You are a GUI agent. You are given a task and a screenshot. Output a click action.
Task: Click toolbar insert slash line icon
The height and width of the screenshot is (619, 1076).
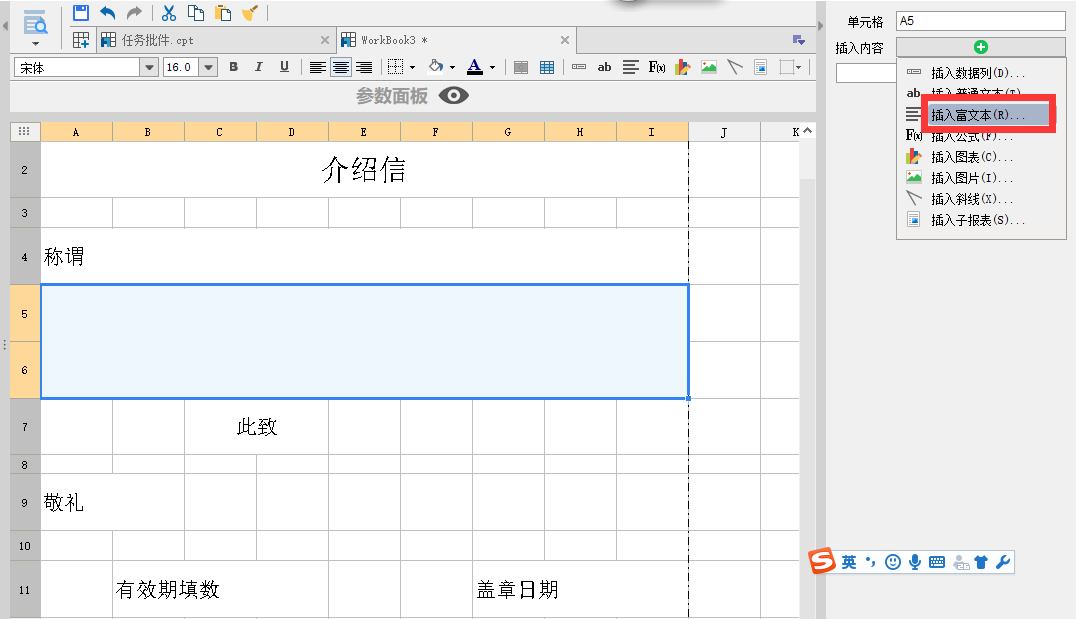(735, 67)
